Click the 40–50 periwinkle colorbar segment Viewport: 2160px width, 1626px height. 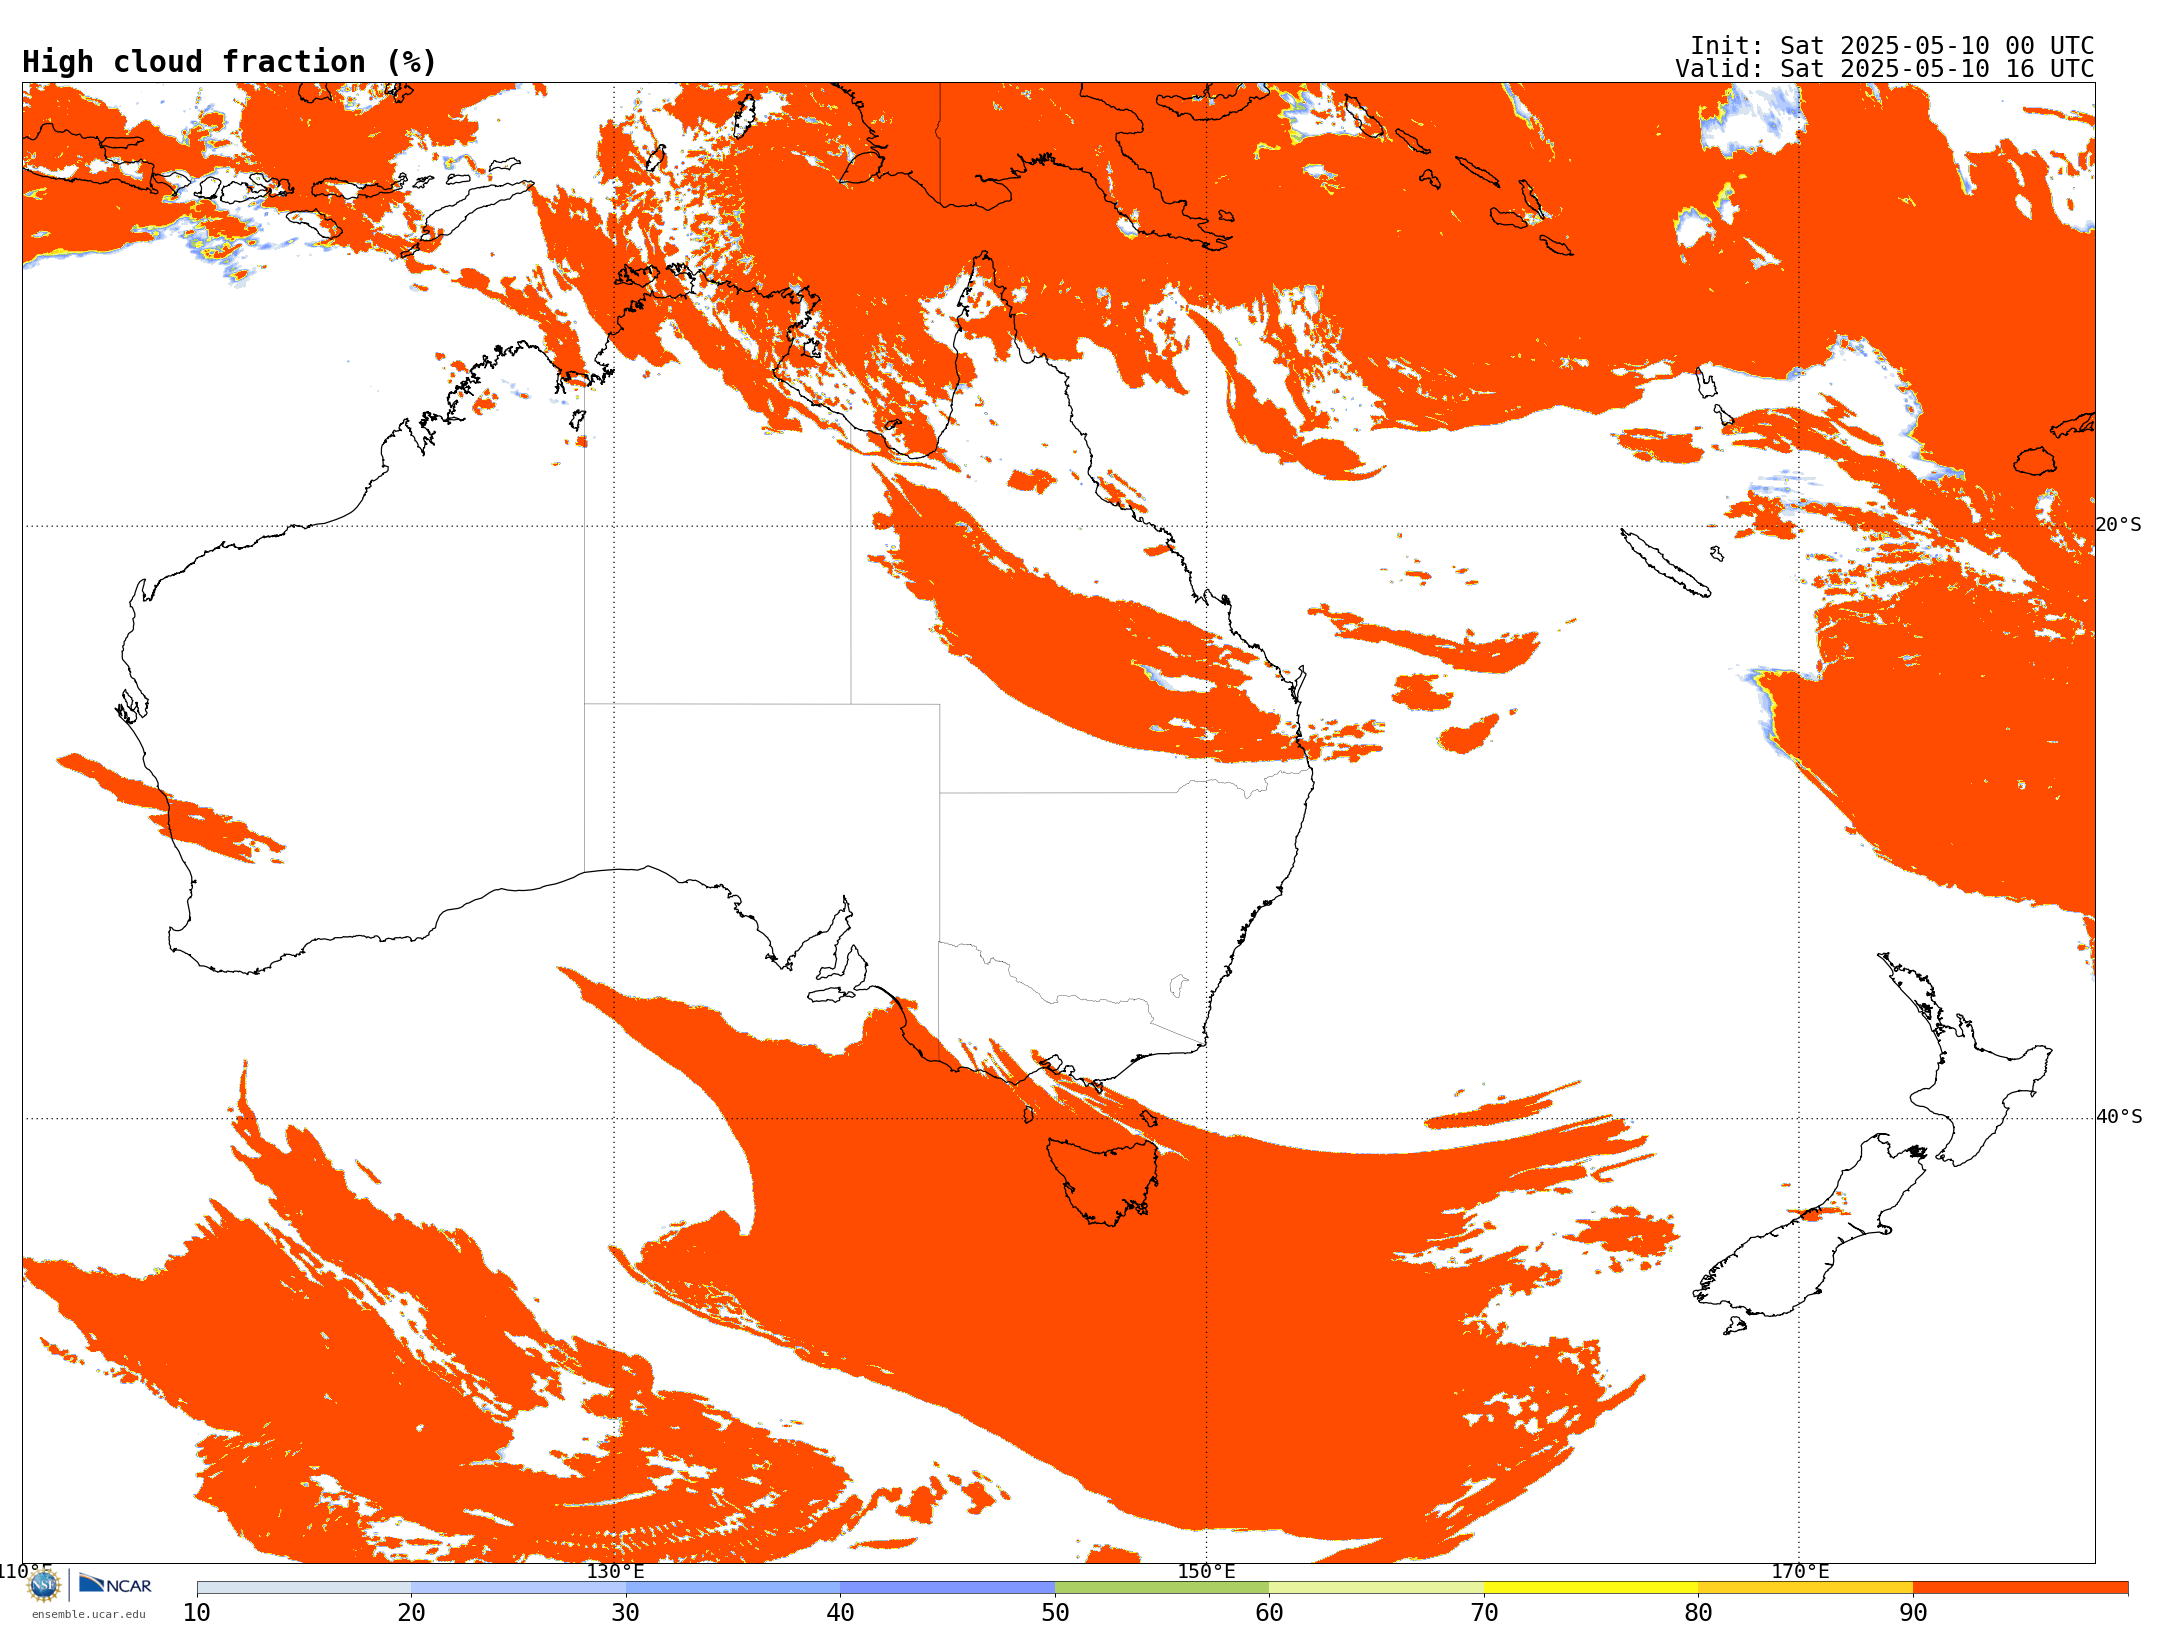pos(947,1588)
